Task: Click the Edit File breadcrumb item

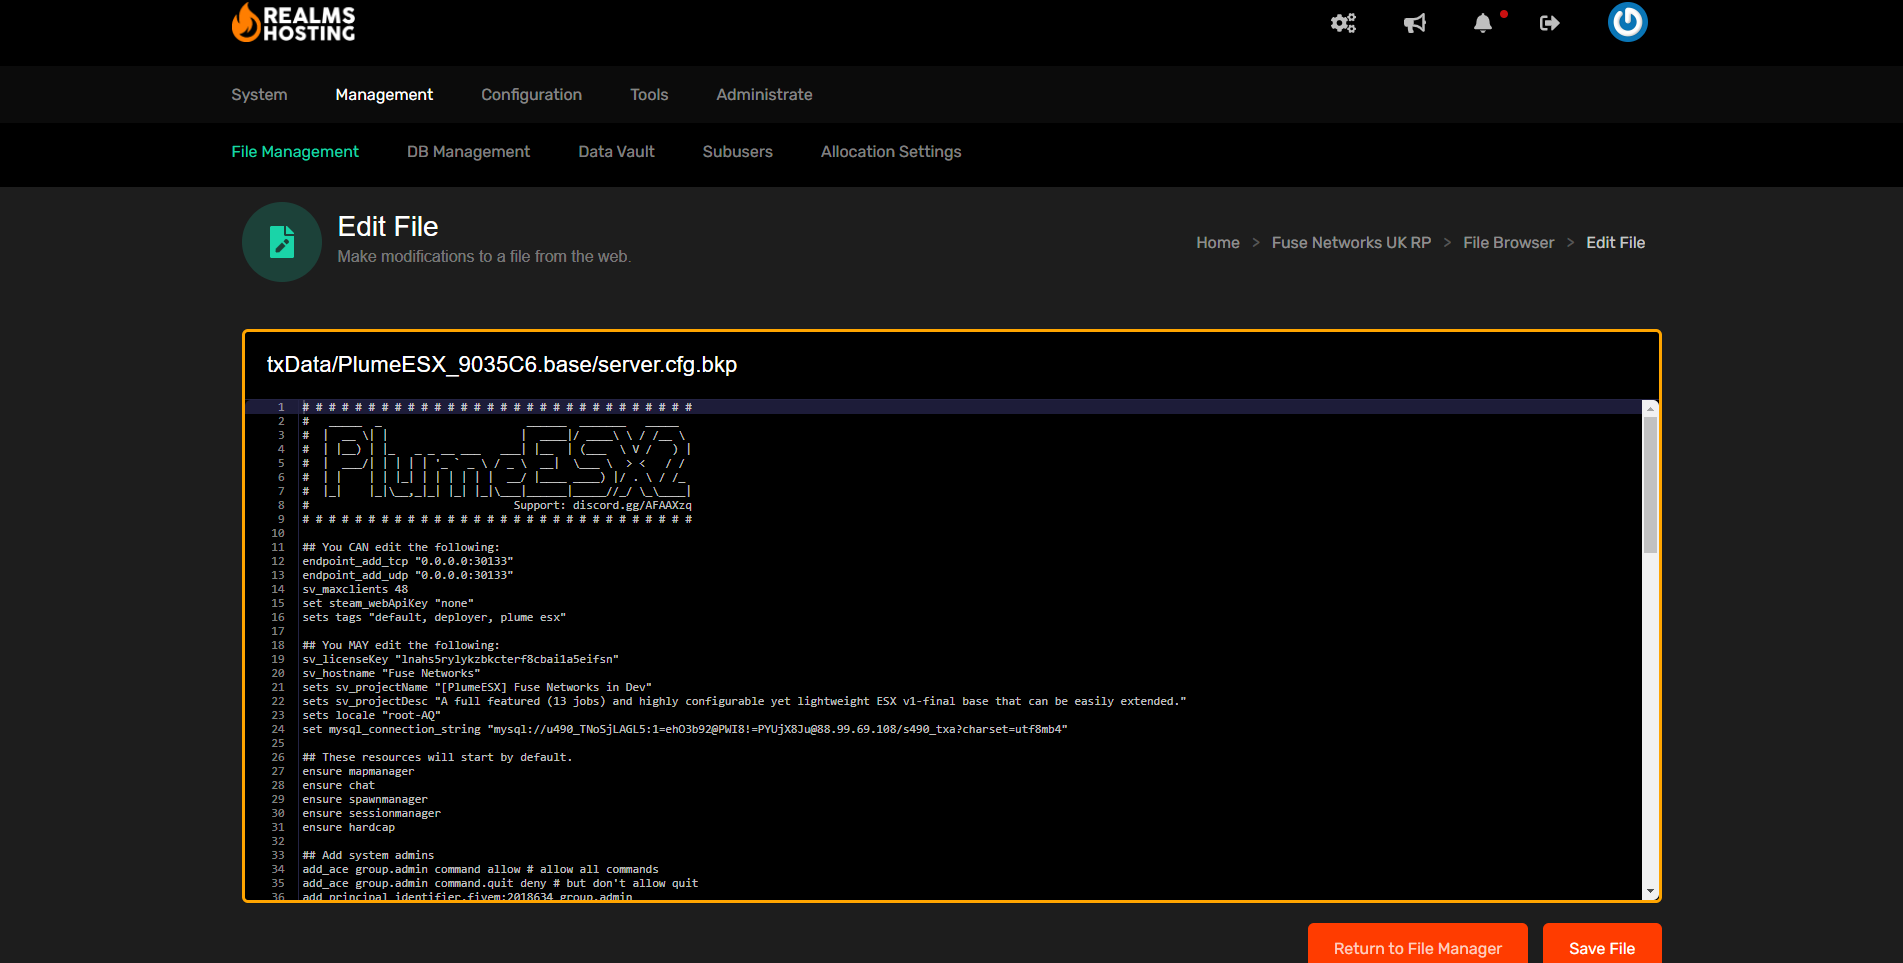Action: [x=1615, y=243]
